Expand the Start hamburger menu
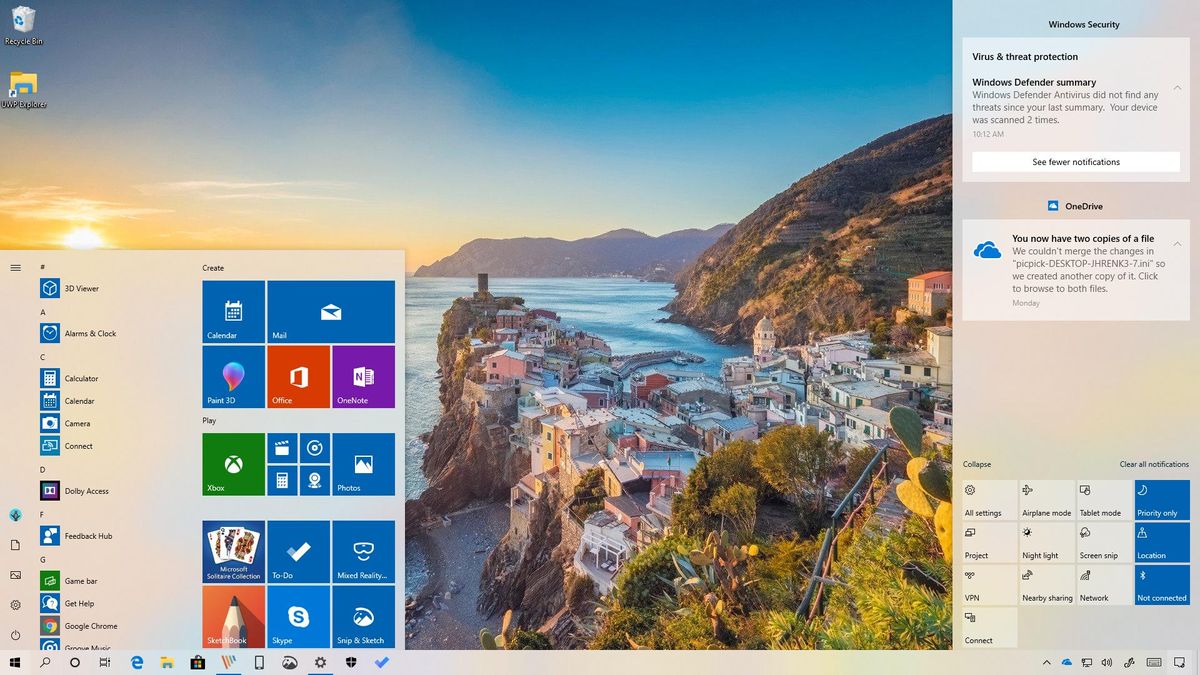Screen dimensions: 1200x675 (15, 267)
